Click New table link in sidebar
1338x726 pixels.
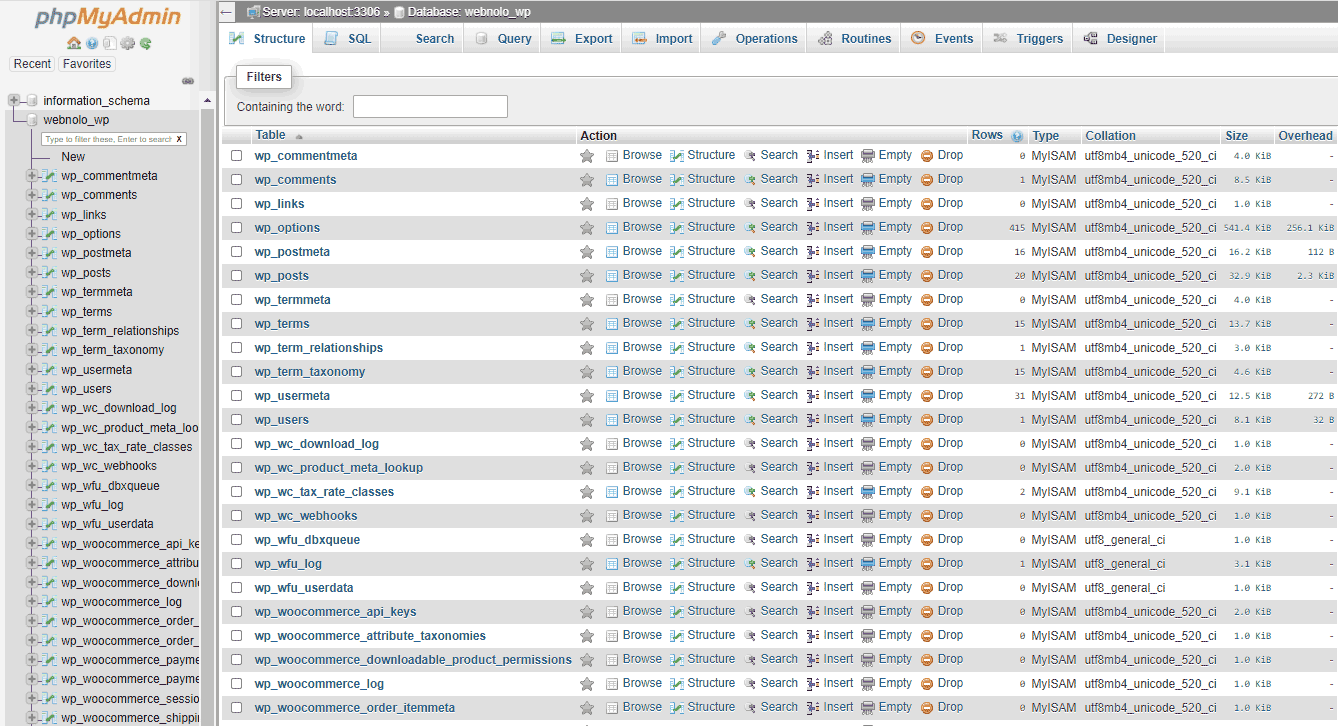coord(73,157)
